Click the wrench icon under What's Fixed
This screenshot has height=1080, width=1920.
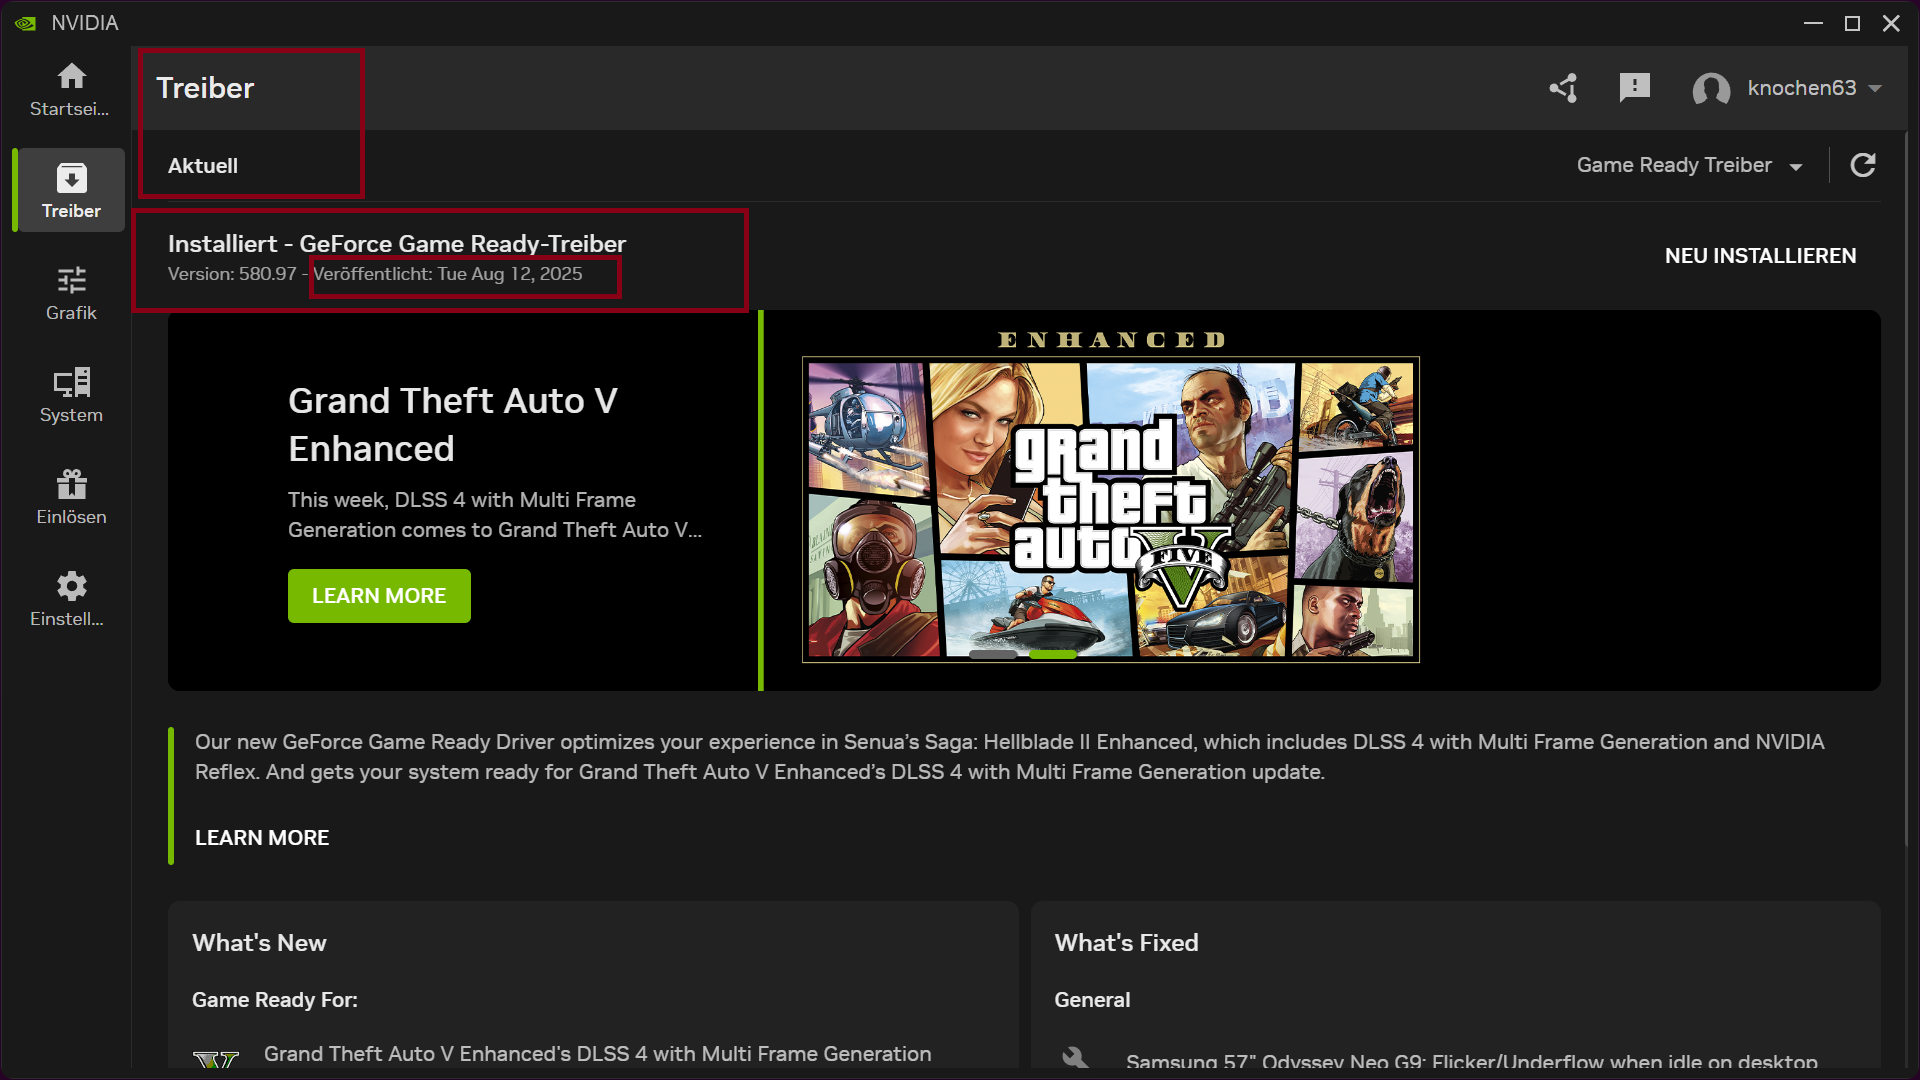click(1075, 1057)
